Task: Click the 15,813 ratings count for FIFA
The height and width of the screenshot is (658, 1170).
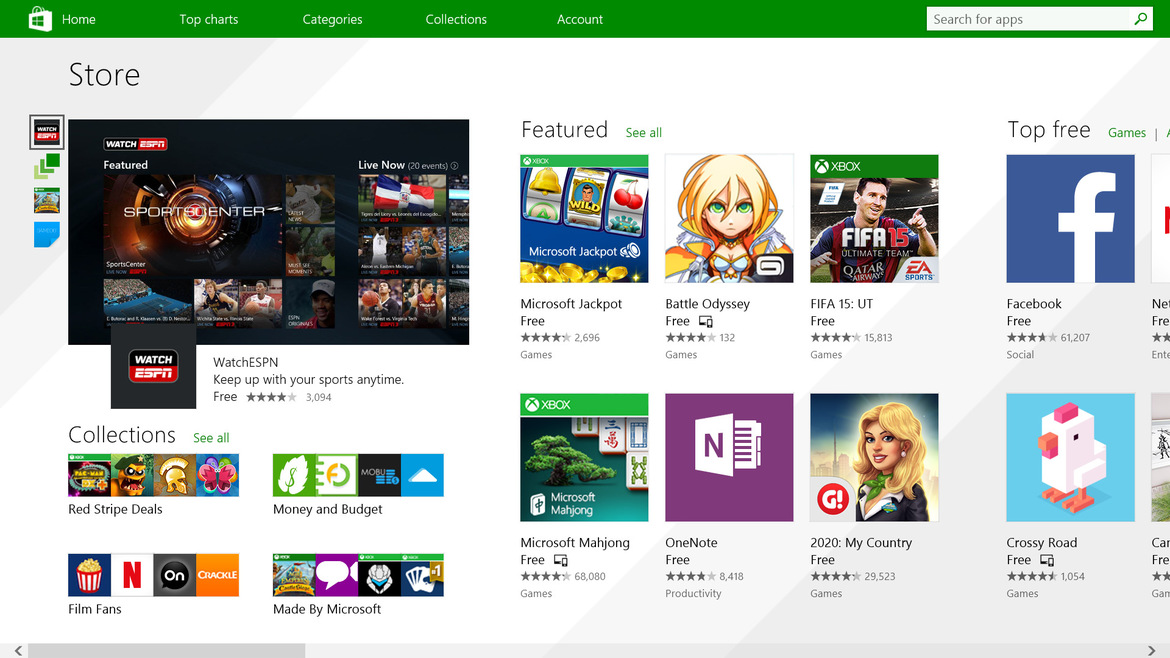Action: [x=878, y=338]
